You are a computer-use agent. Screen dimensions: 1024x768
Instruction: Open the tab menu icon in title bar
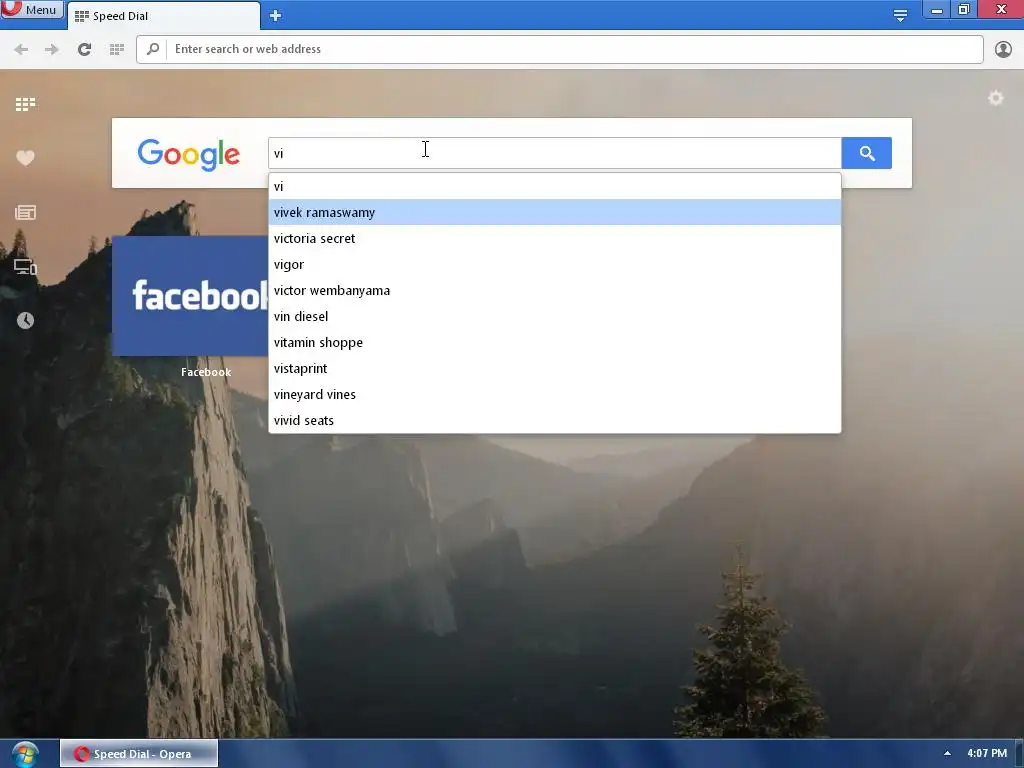(900, 15)
